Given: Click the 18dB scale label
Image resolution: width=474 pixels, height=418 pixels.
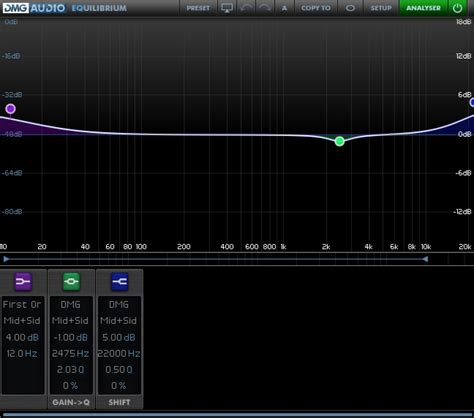Looking at the screenshot, I should point(463,22).
